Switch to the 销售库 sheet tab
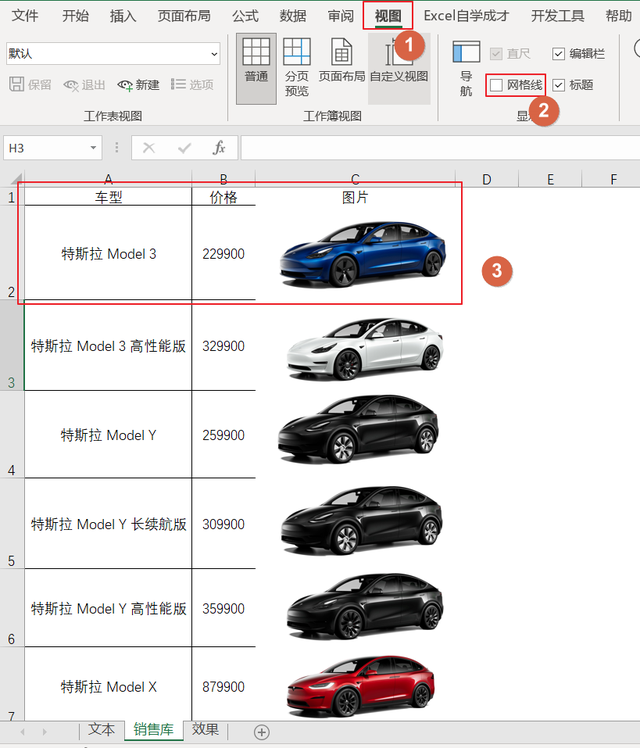The height and width of the screenshot is (748, 640). coord(154,730)
